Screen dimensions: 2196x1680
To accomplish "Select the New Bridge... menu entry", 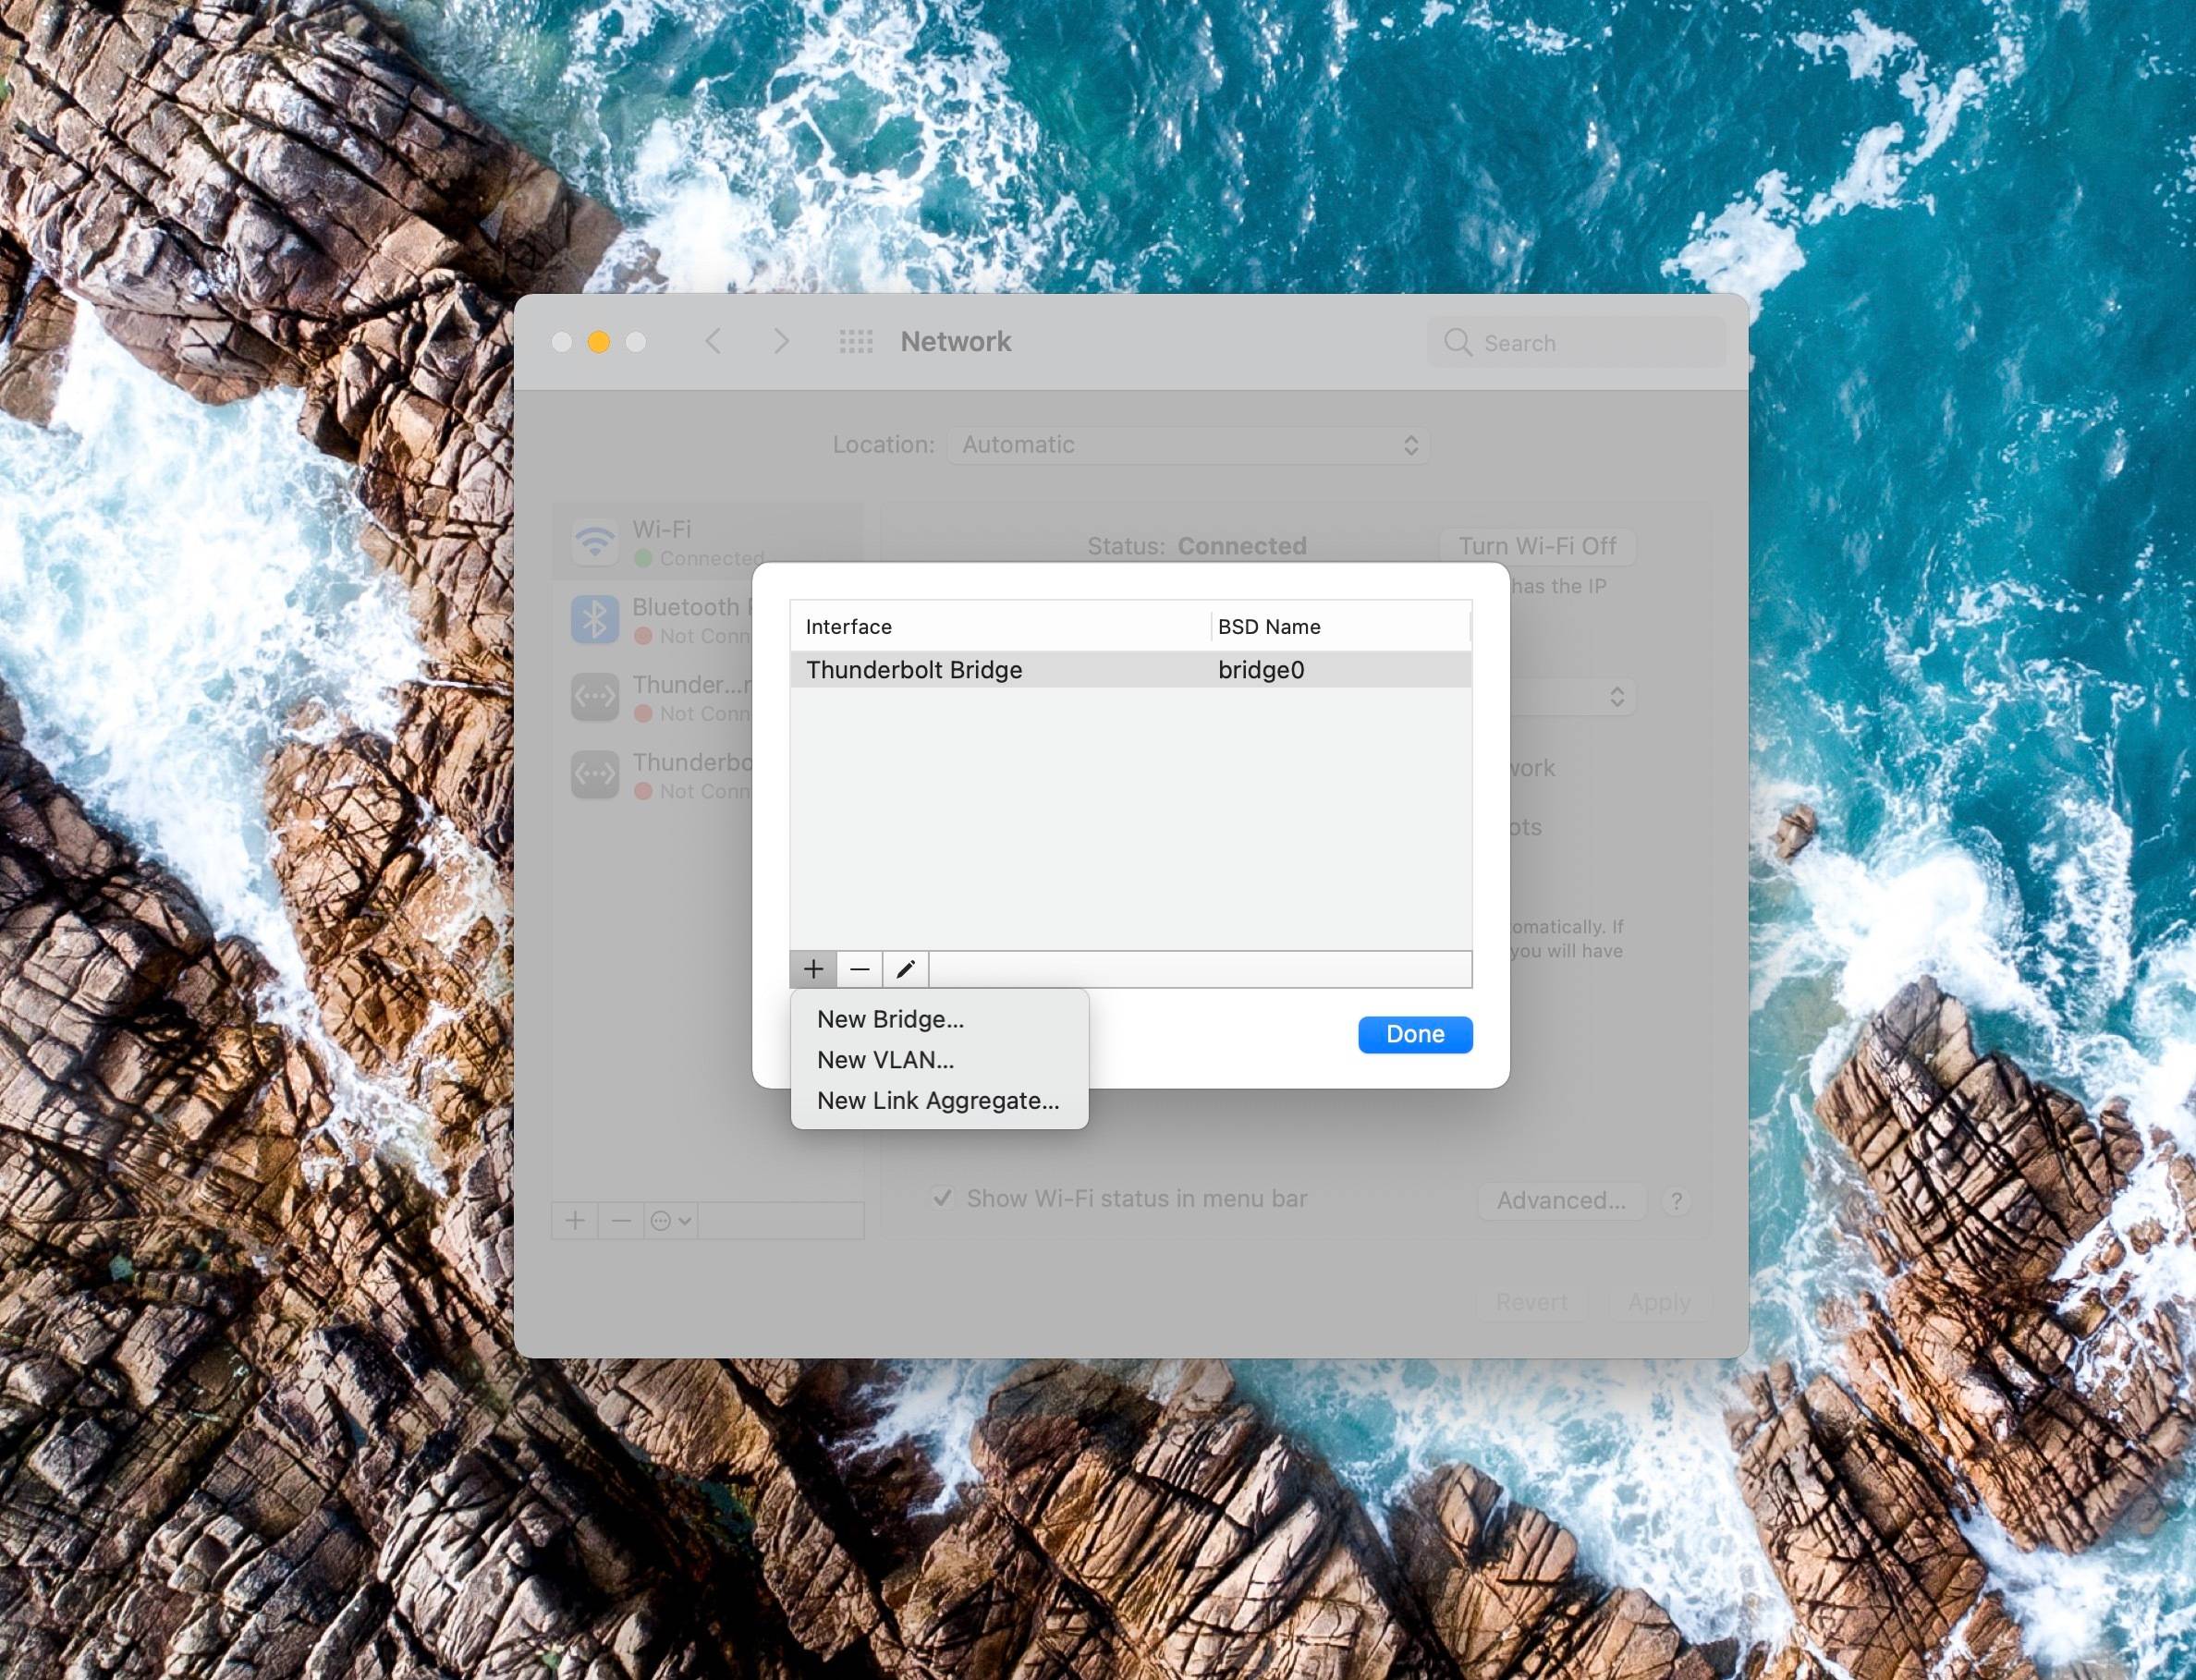I will click(x=938, y=1019).
